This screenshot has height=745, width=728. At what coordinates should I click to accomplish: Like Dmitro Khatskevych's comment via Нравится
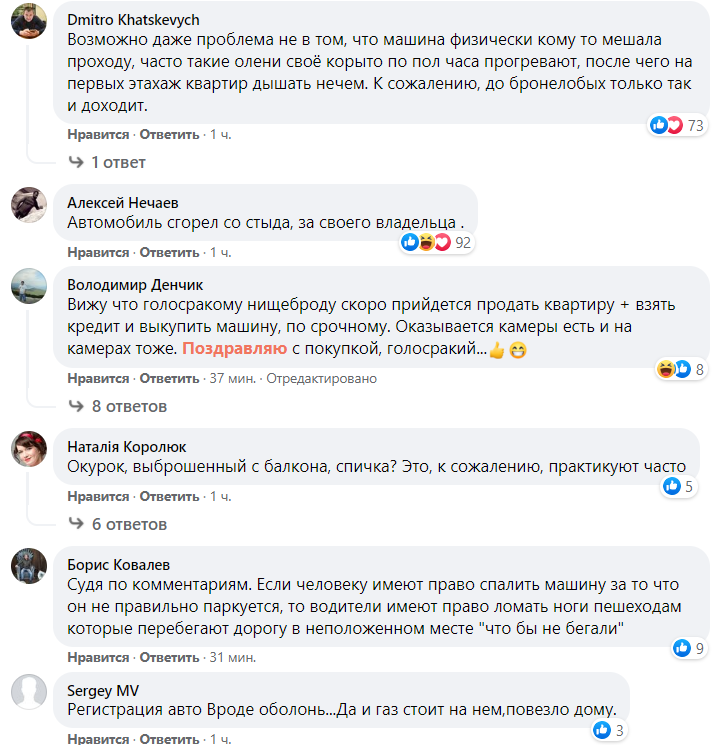coord(98,134)
